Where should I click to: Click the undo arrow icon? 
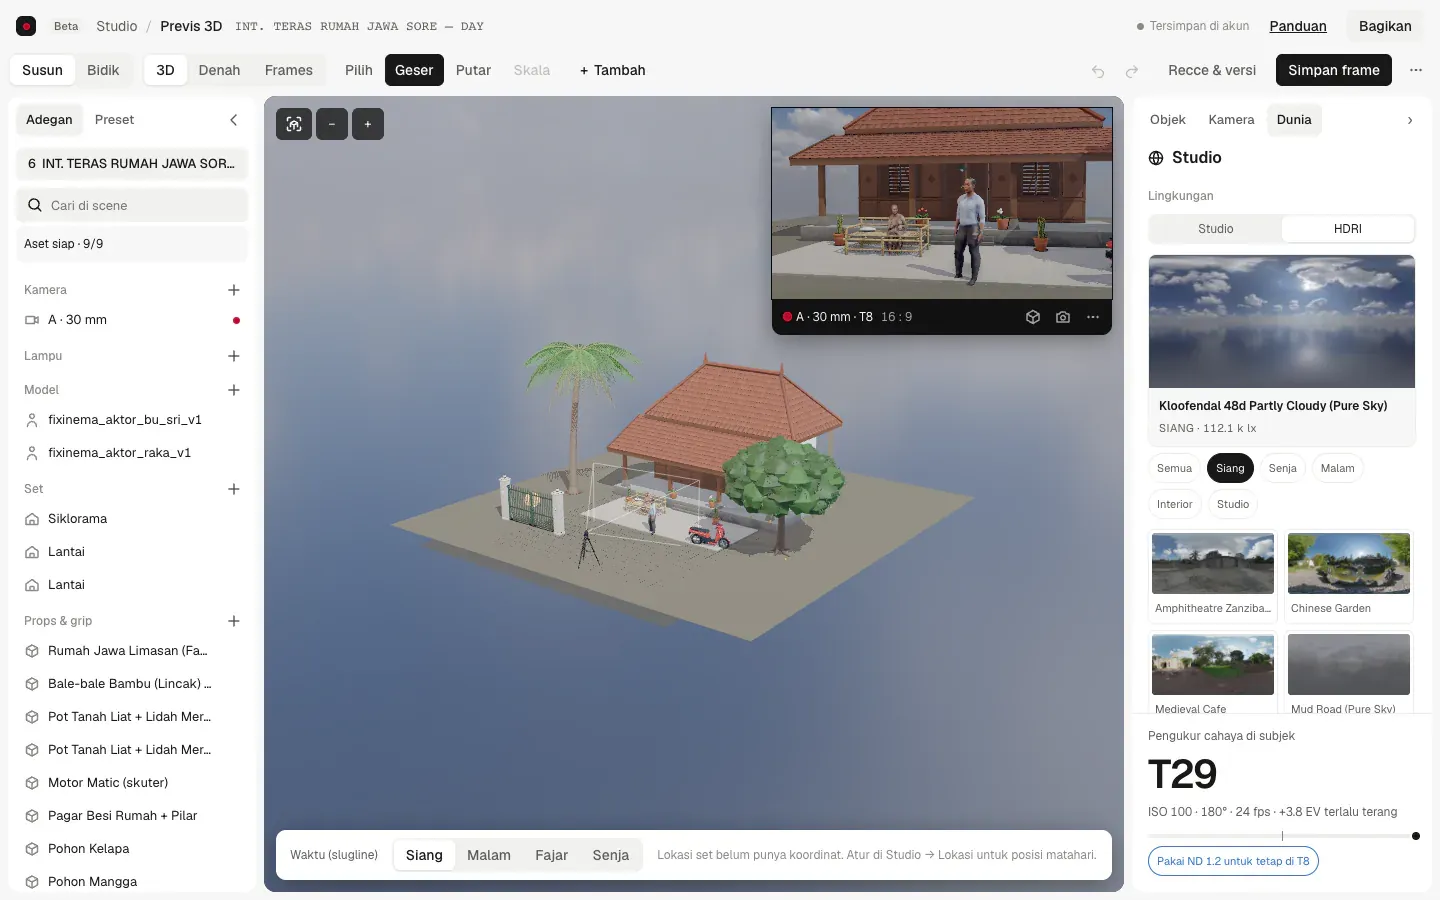1098,71
